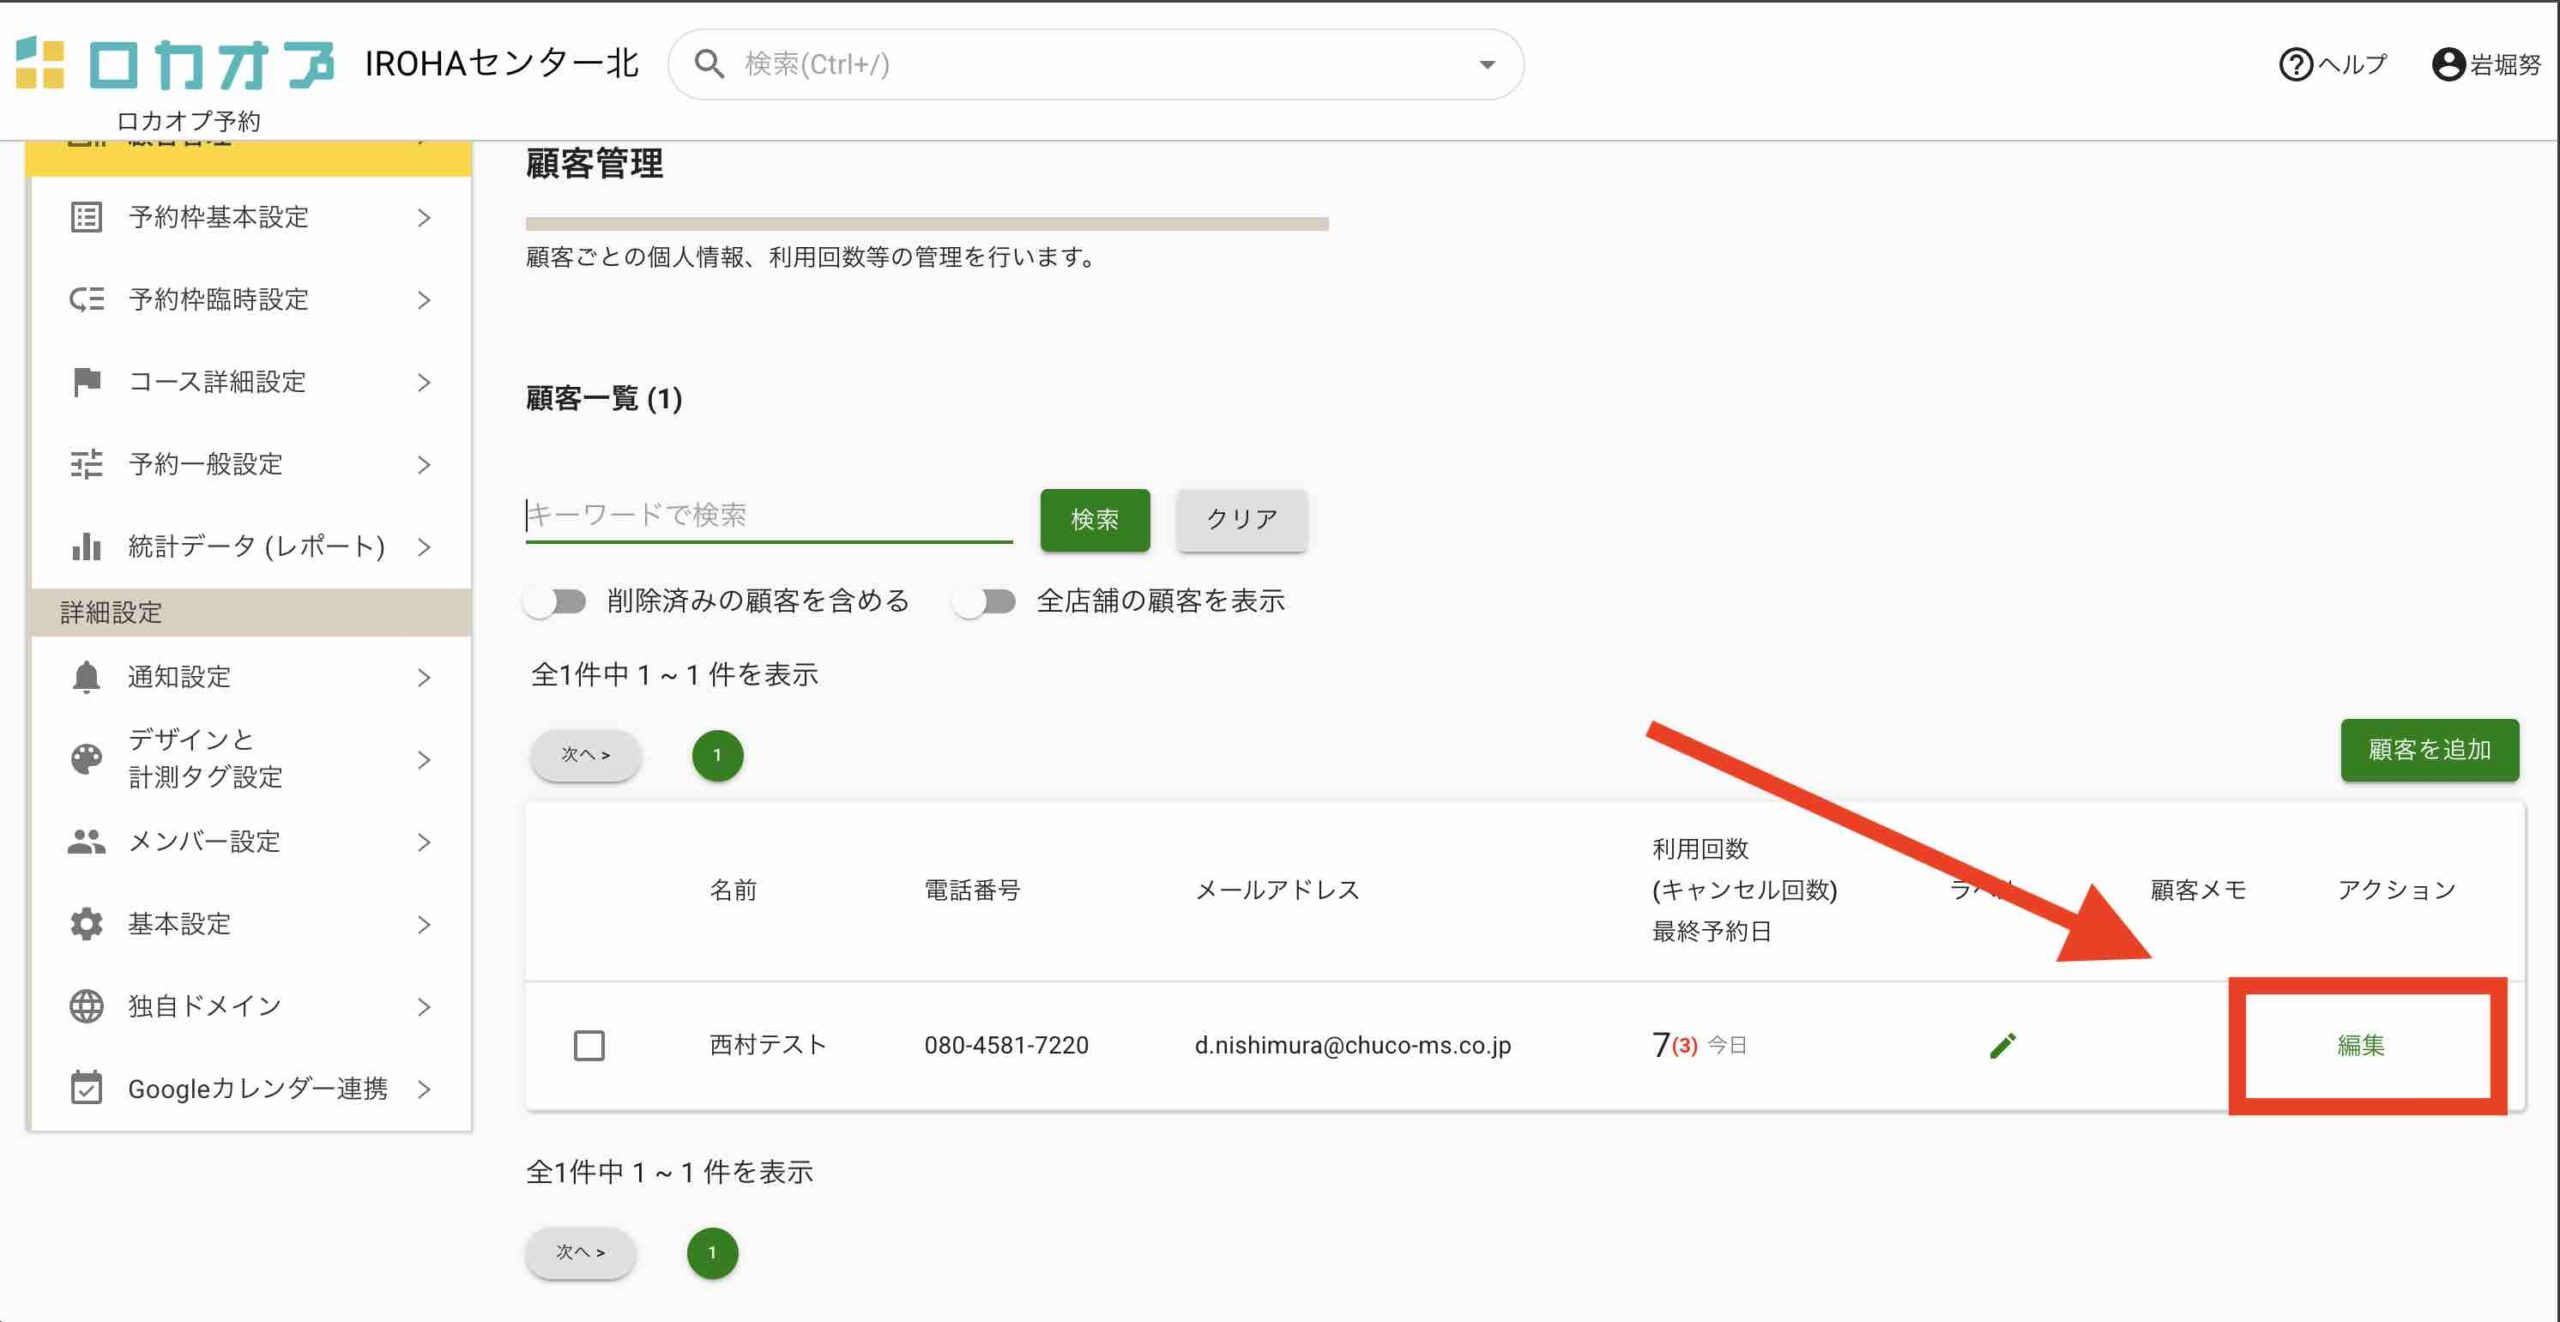
Task: Toggle 削除済みの顧客を含める switch
Action: coord(556,602)
